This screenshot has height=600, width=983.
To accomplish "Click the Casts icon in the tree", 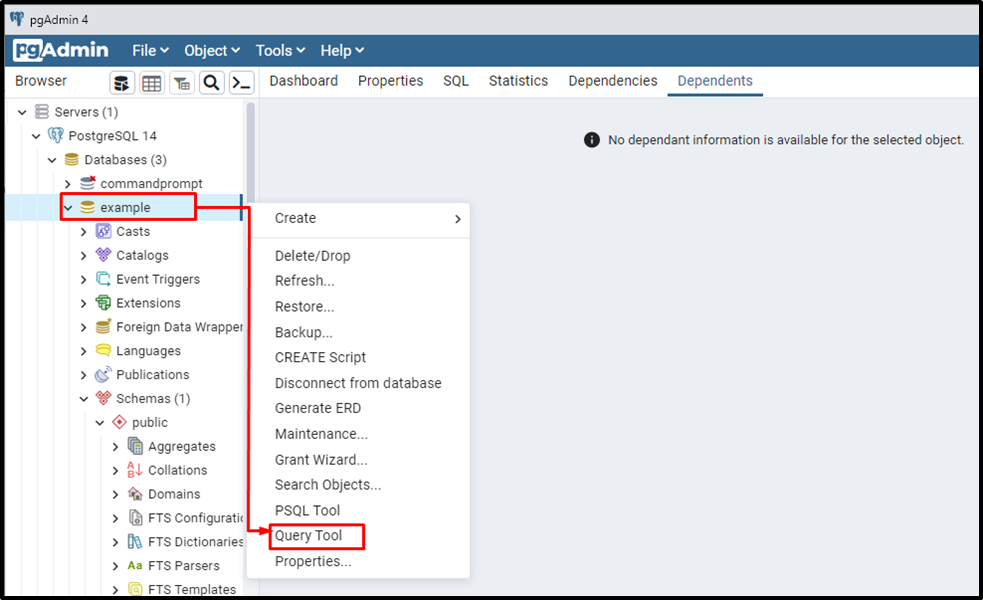I will [105, 231].
